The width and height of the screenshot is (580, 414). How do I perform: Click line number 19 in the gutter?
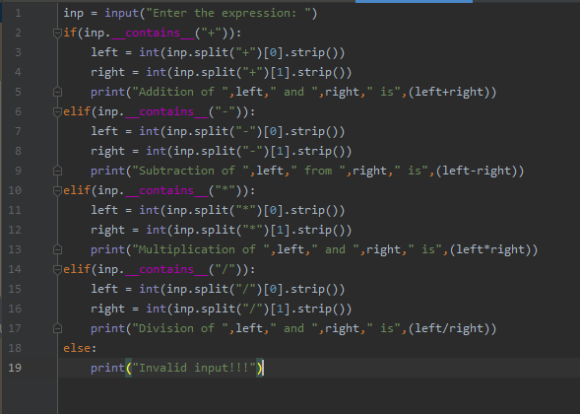coord(15,368)
